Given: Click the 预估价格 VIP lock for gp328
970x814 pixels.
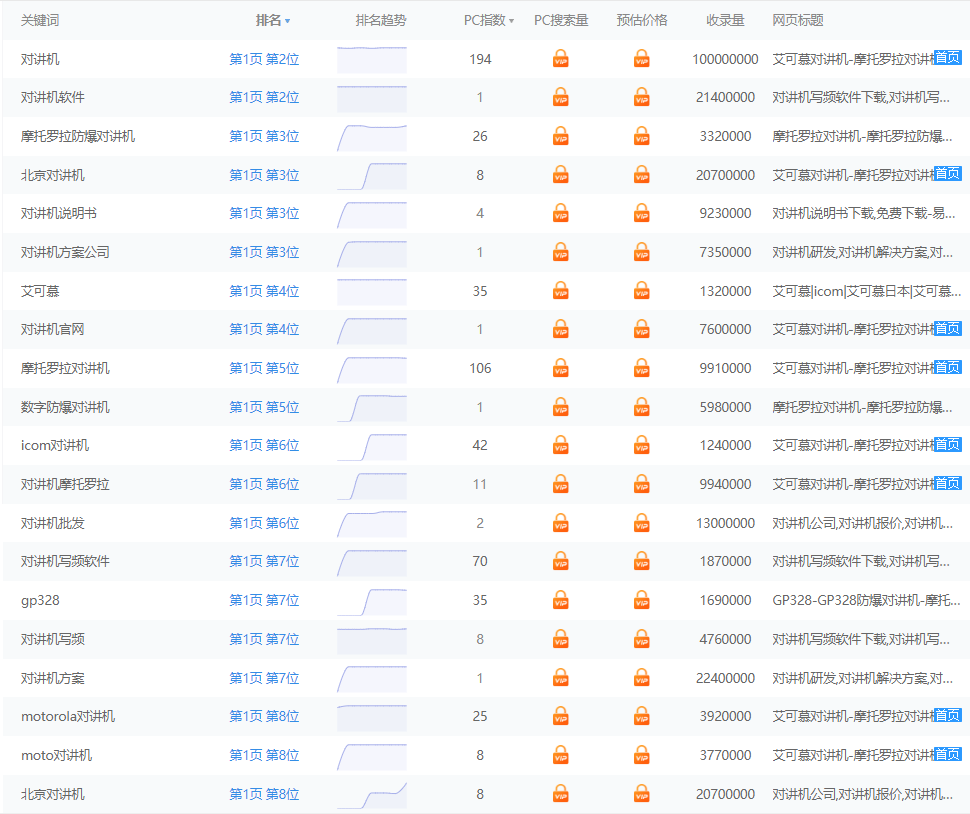Looking at the screenshot, I should pos(641,600).
